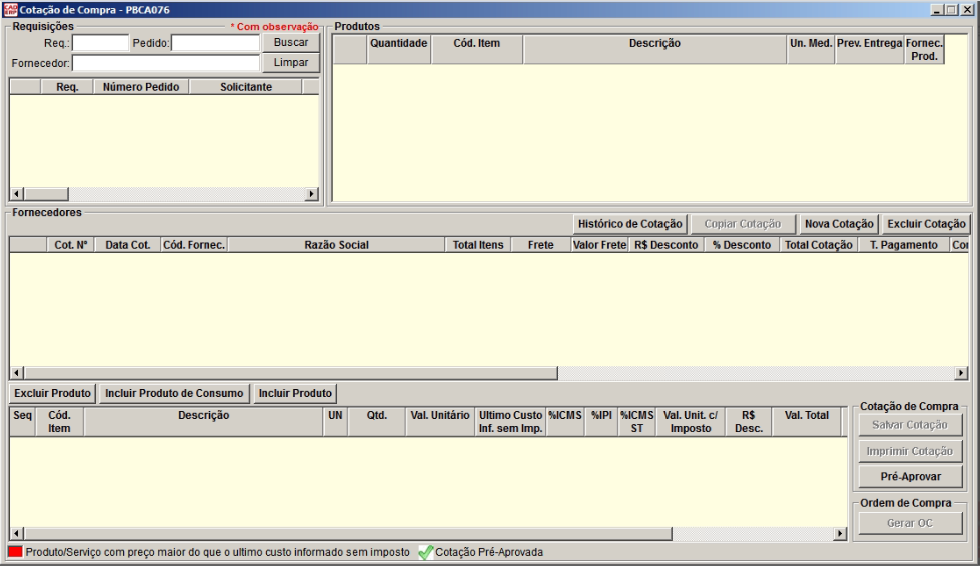Click the R$ Desc. column header
Viewport: 980px width, 566px height.
[x=749, y=422]
